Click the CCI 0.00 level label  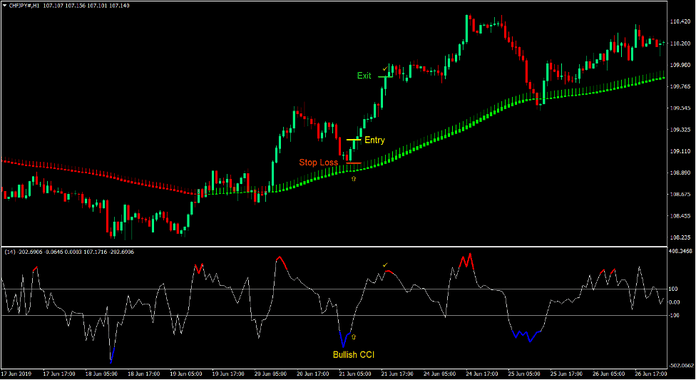pyautogui.click(x=674, y=302)
